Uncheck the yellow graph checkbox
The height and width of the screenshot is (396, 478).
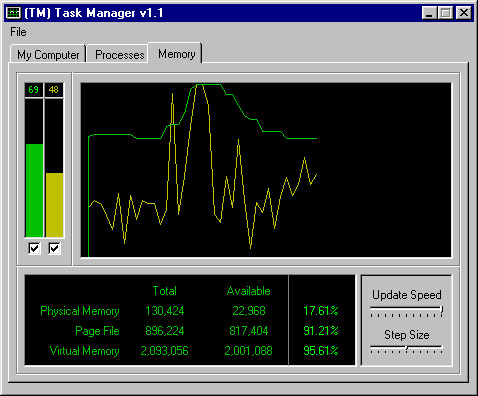54,248
